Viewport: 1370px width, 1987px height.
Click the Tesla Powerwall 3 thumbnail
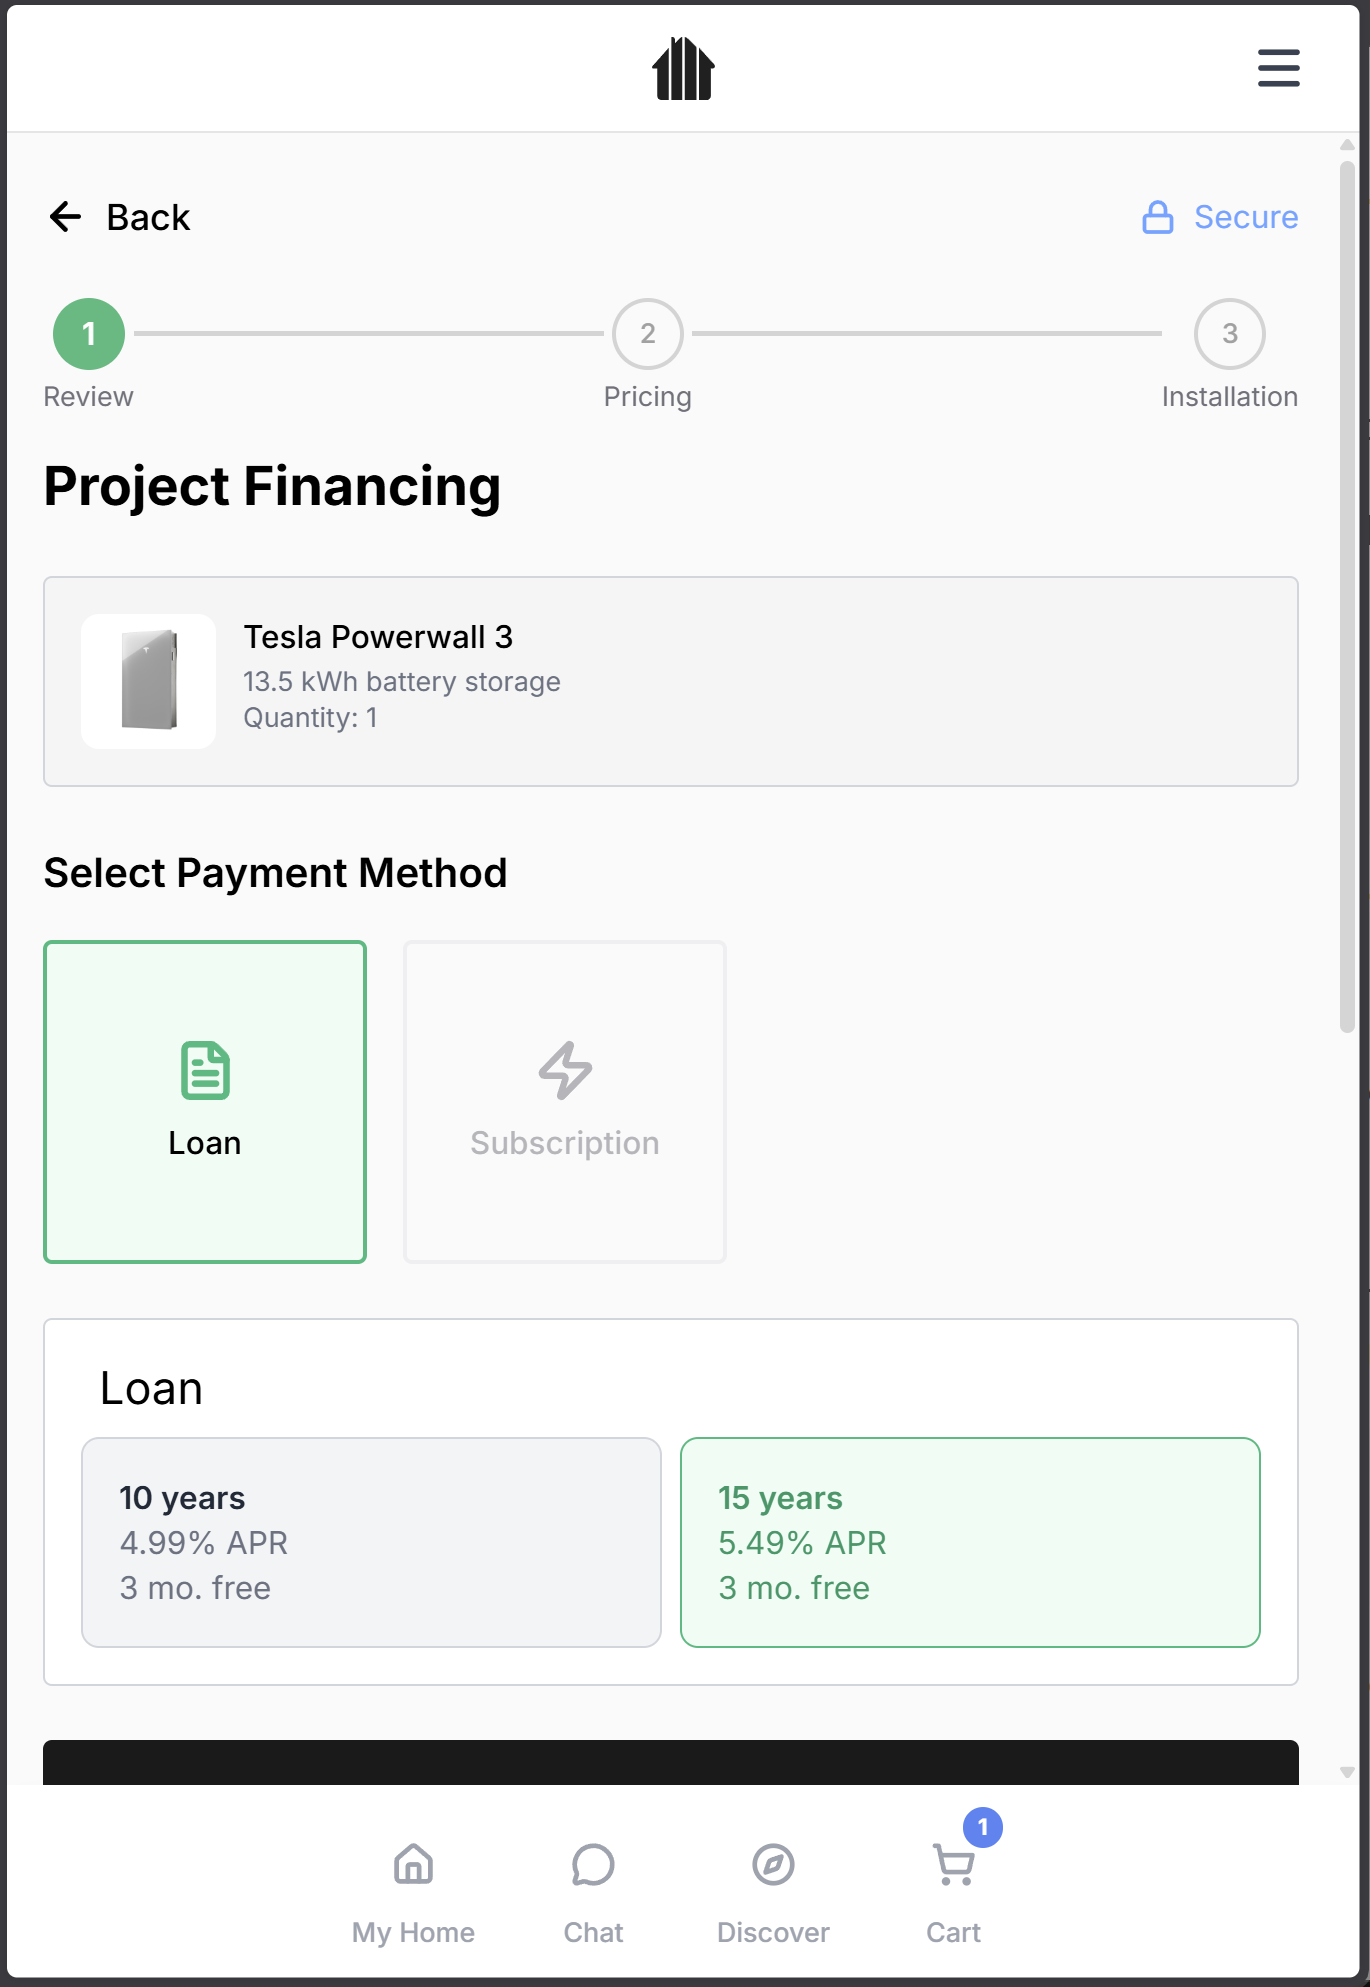149,681
